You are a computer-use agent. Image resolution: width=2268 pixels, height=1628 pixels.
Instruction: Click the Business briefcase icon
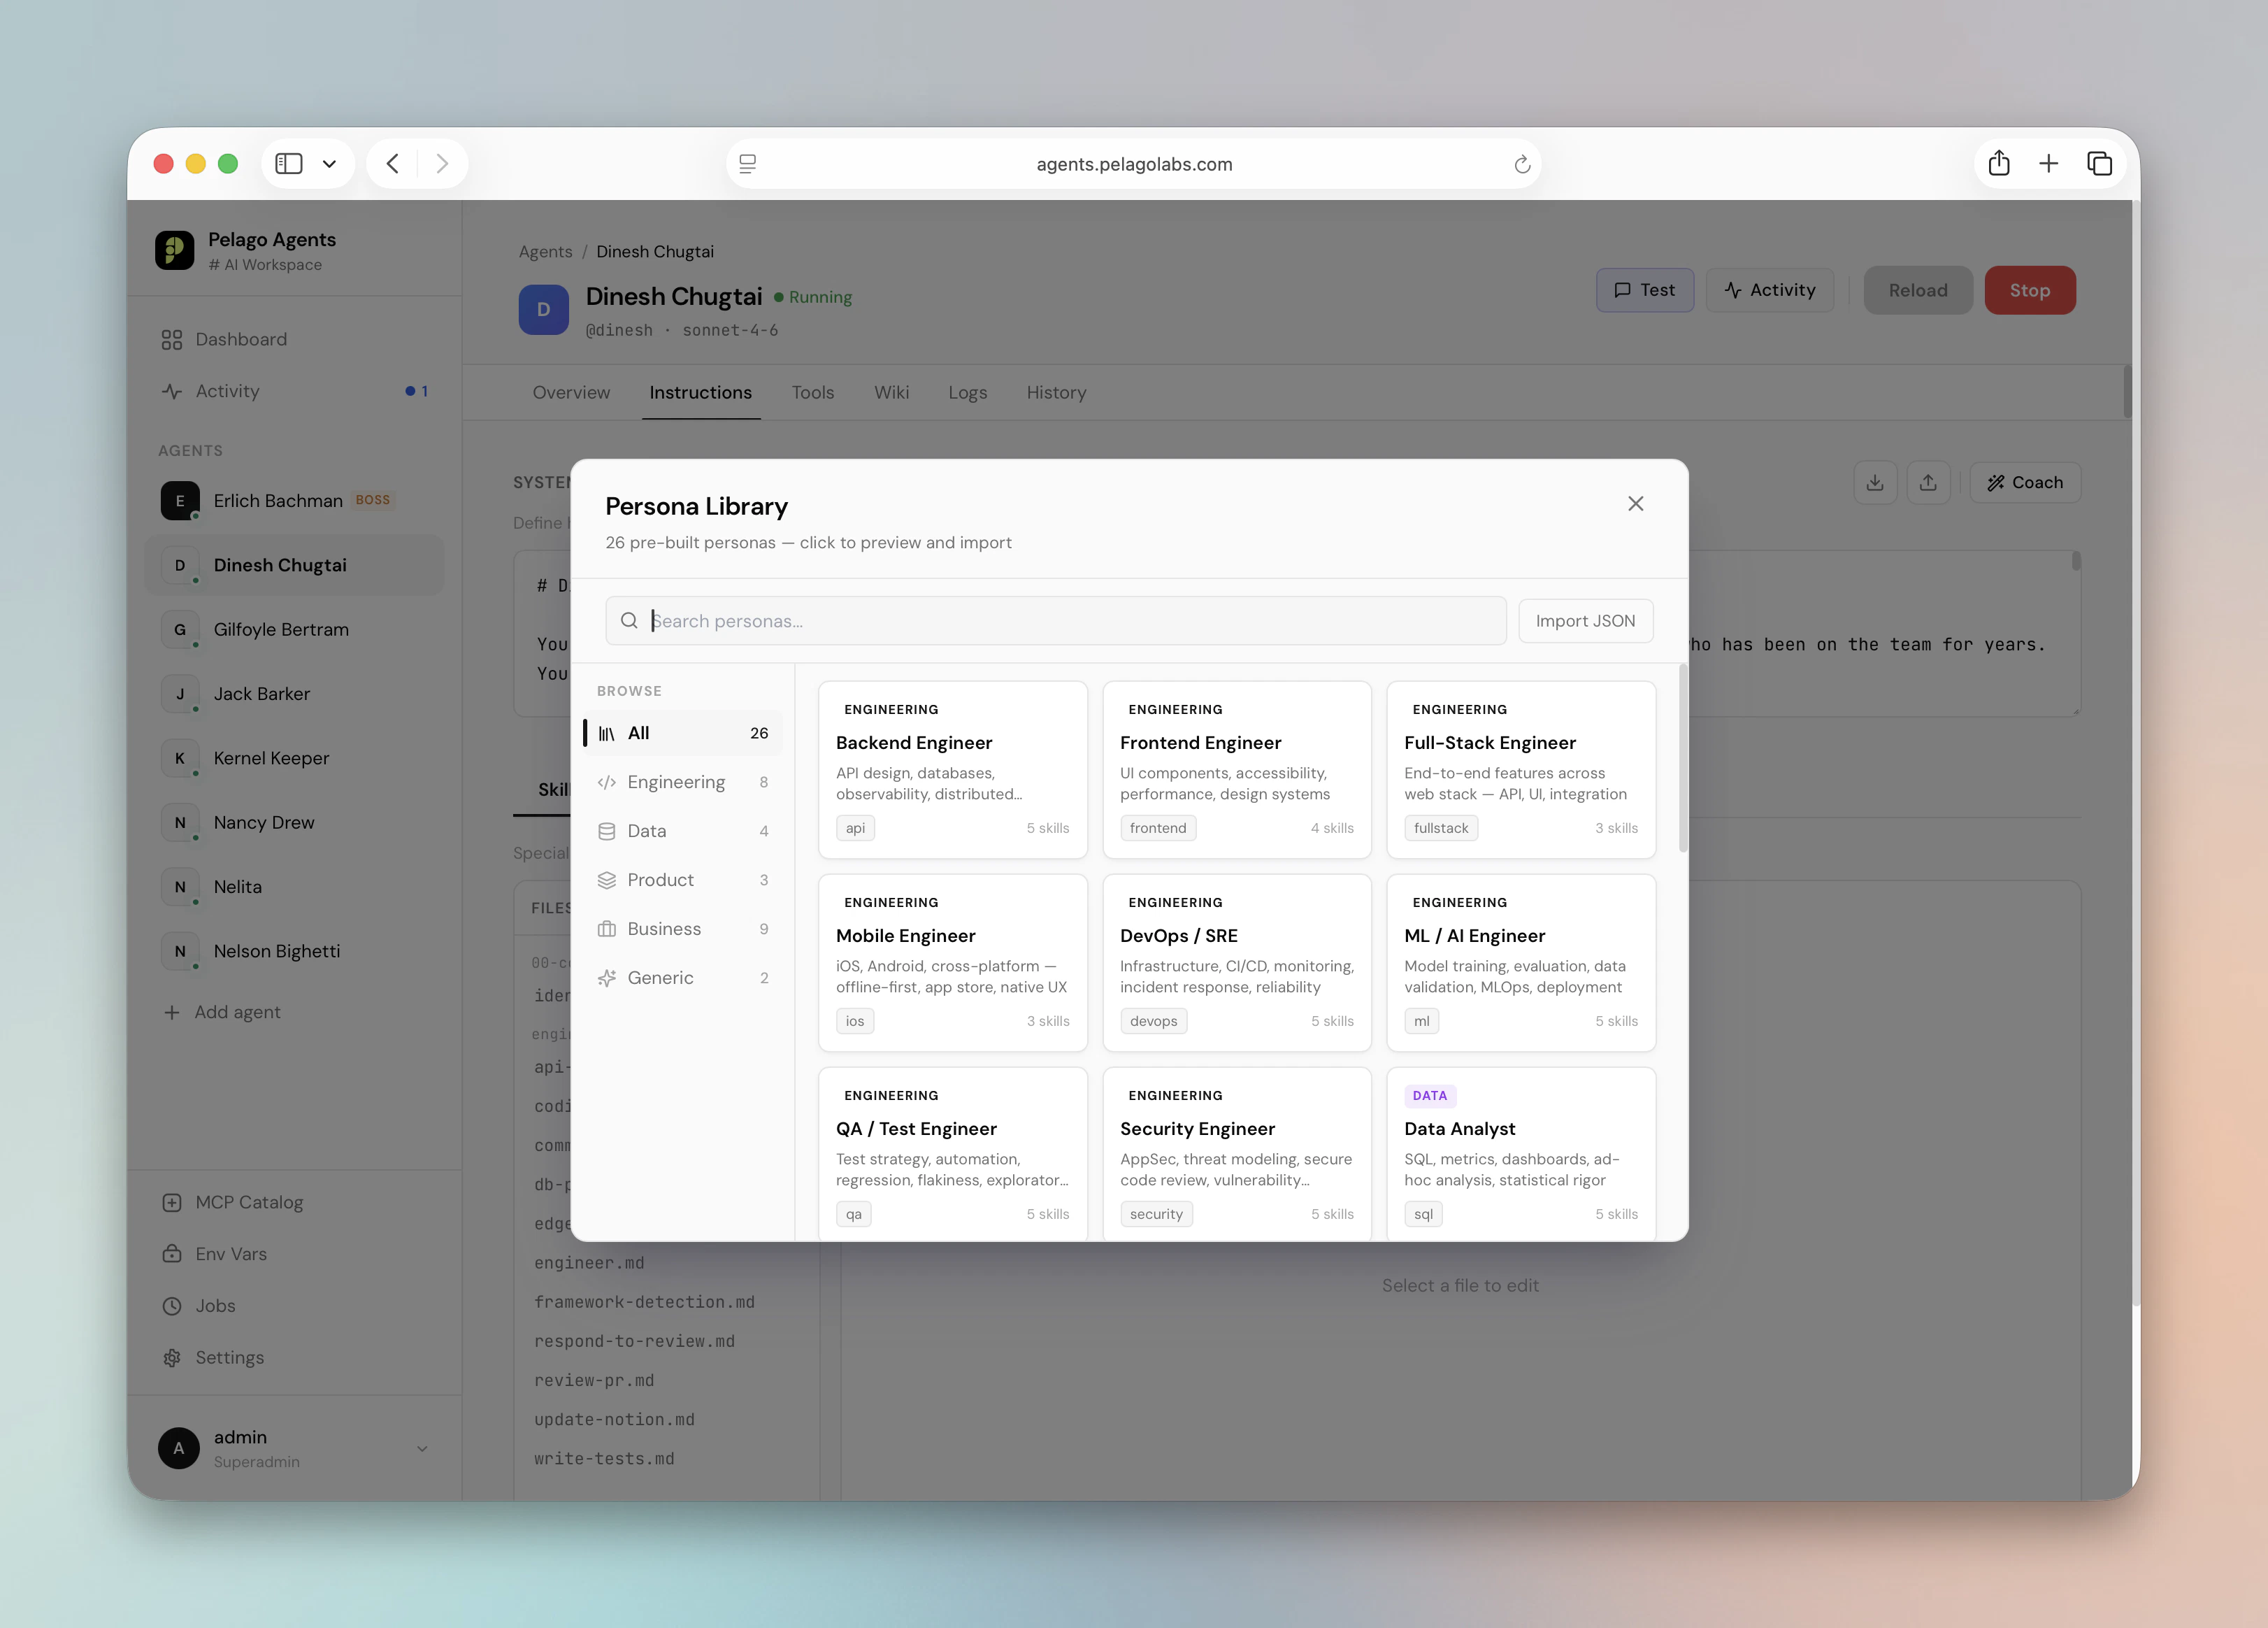pyautogui.click(x=606, y=929)
